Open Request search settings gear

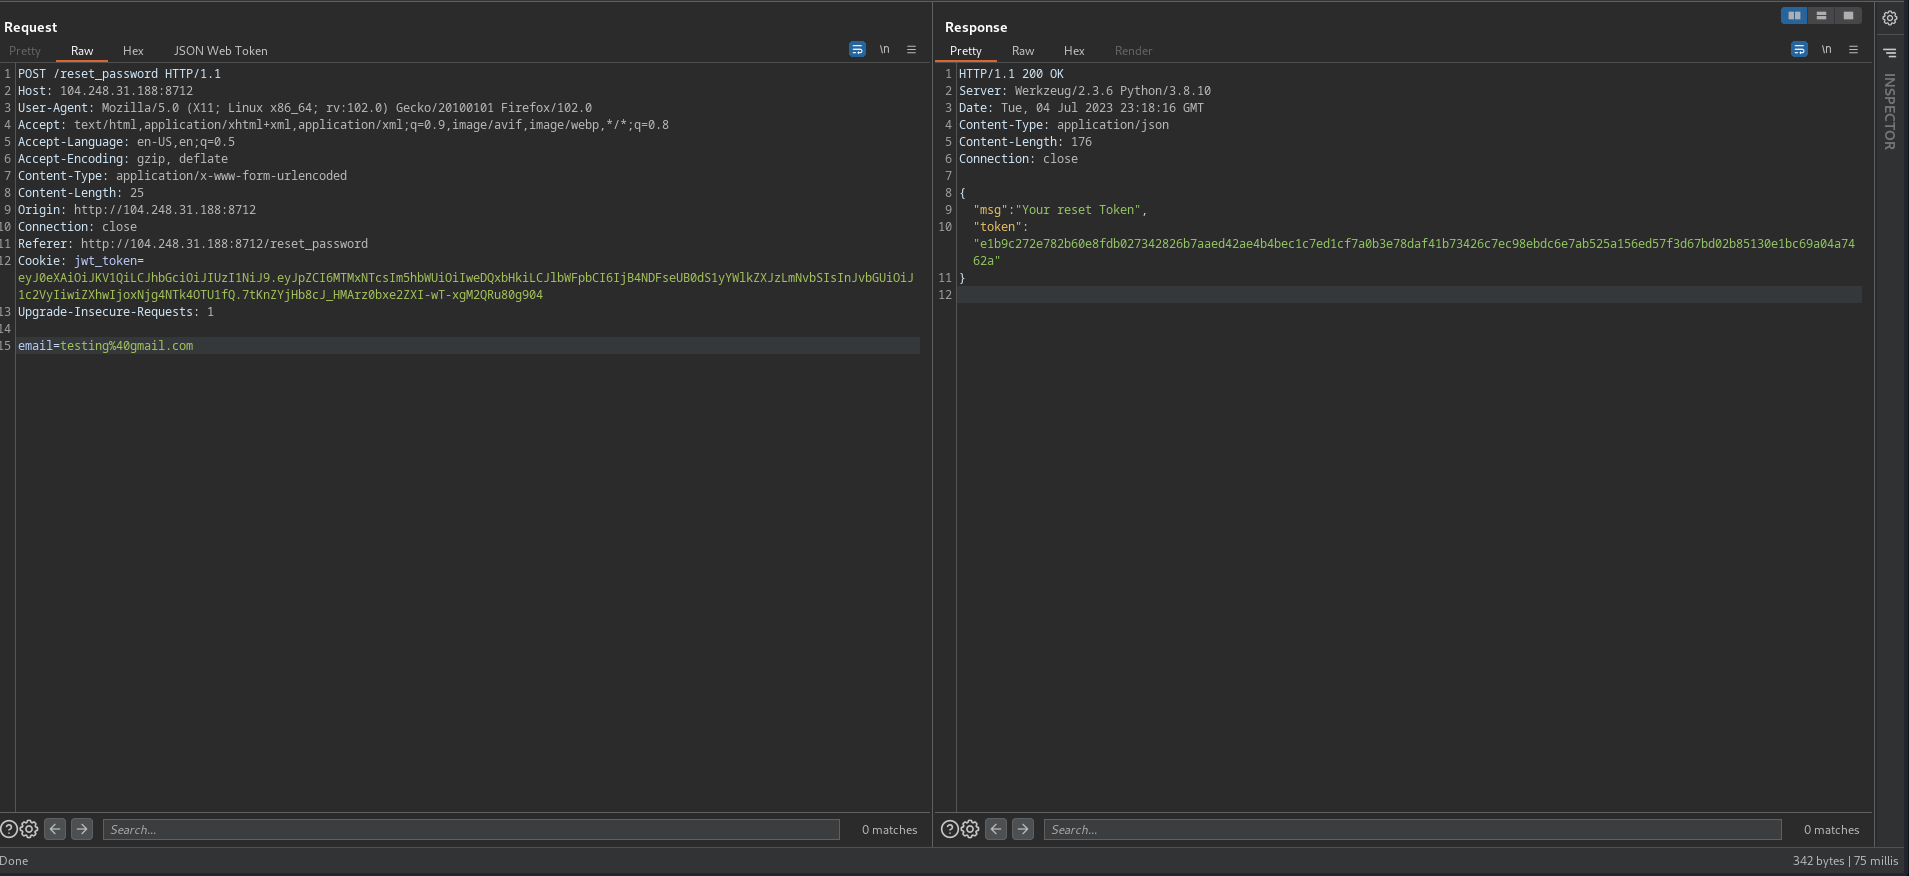pyautogui.click(x=29, y=829)
